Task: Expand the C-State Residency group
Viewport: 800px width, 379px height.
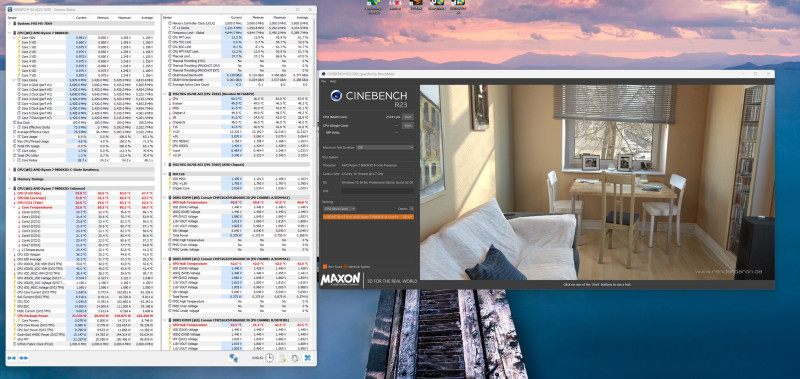Action: tap(9, 169)
